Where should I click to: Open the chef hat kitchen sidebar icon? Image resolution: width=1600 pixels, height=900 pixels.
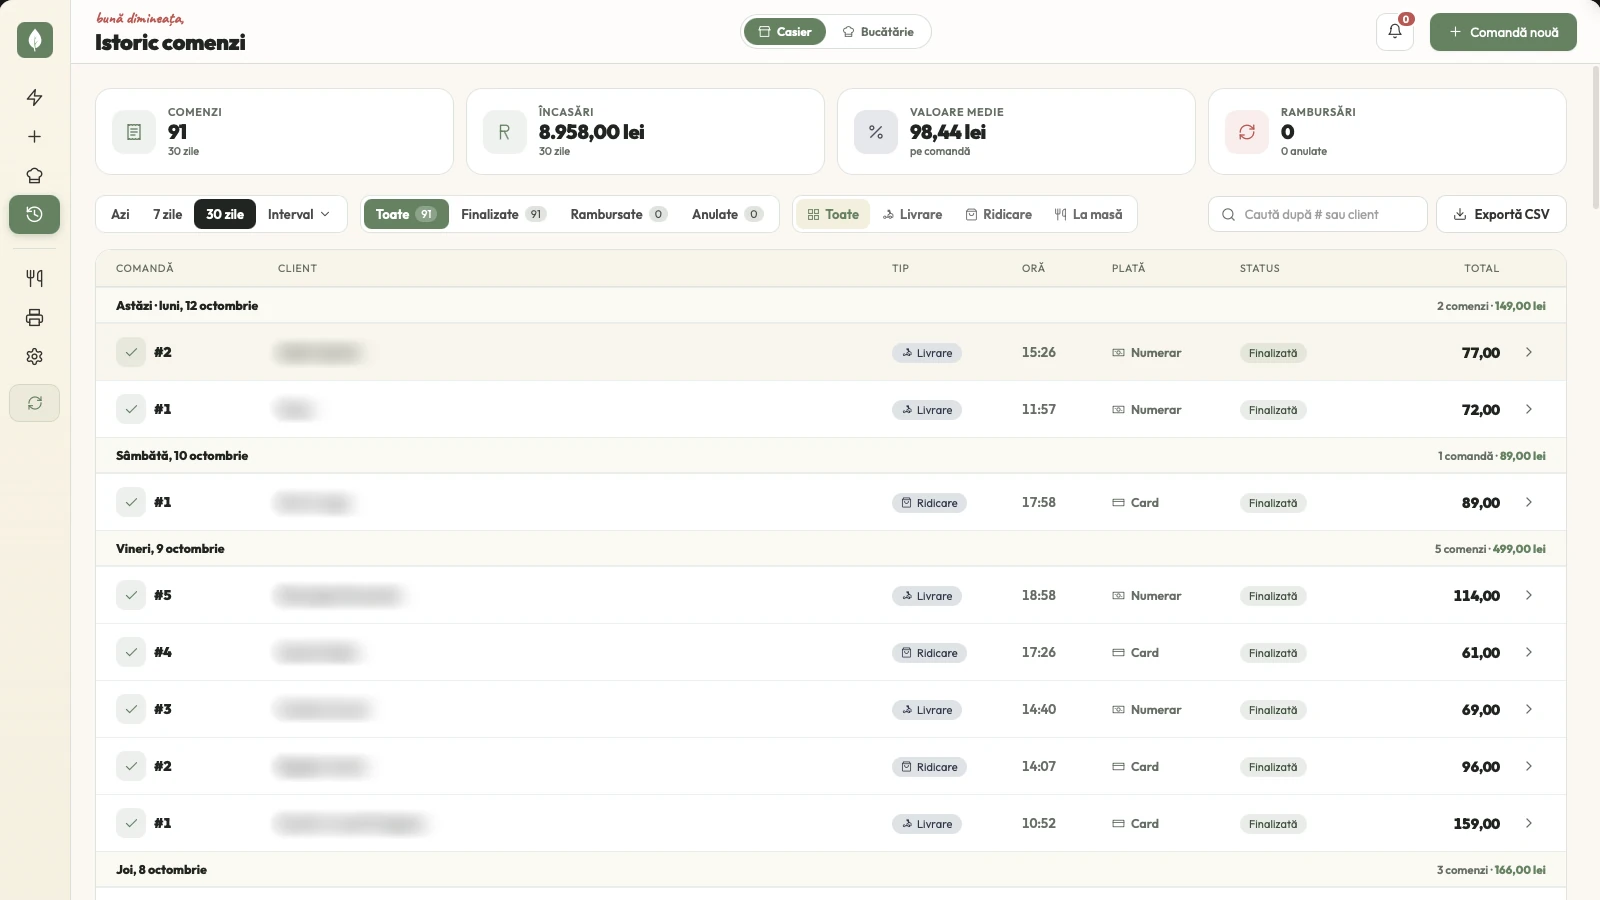[35, 175]
